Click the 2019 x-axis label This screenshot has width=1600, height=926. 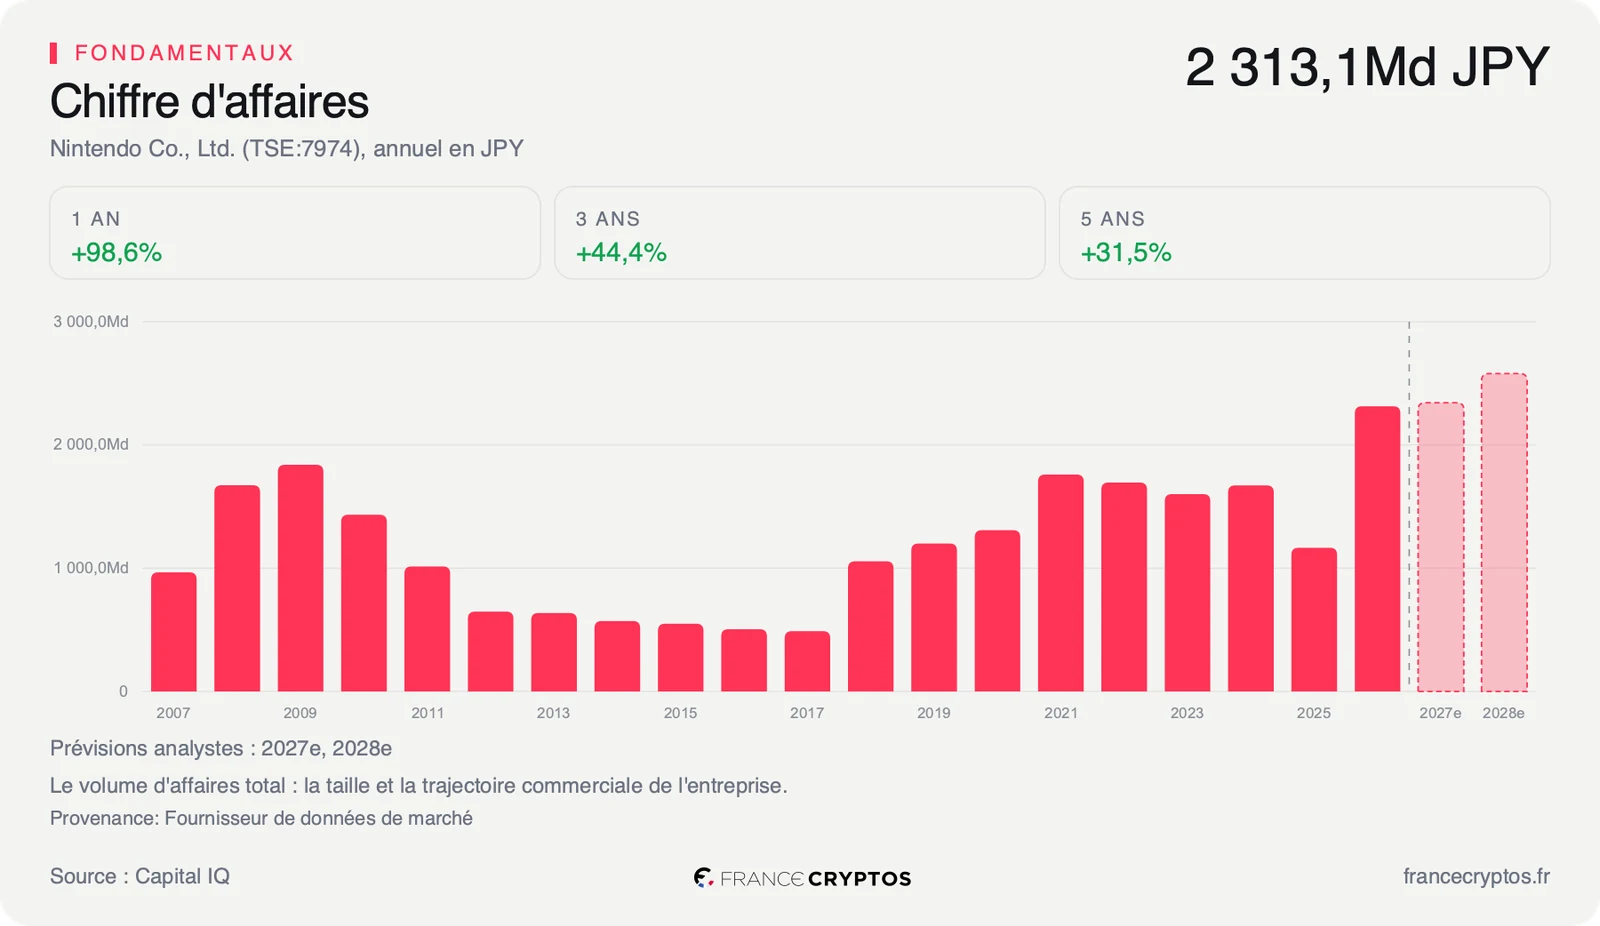click(934, 713)
